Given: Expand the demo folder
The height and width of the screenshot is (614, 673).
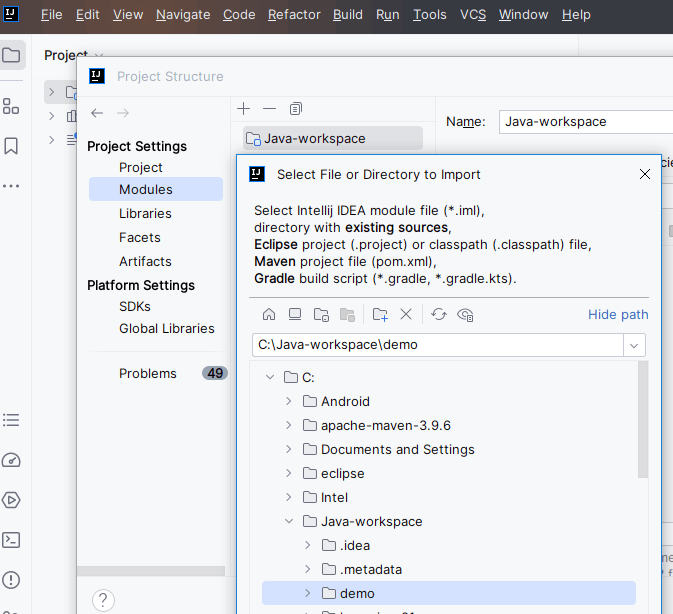Looking at the screenshot, I should coord(308,593).
